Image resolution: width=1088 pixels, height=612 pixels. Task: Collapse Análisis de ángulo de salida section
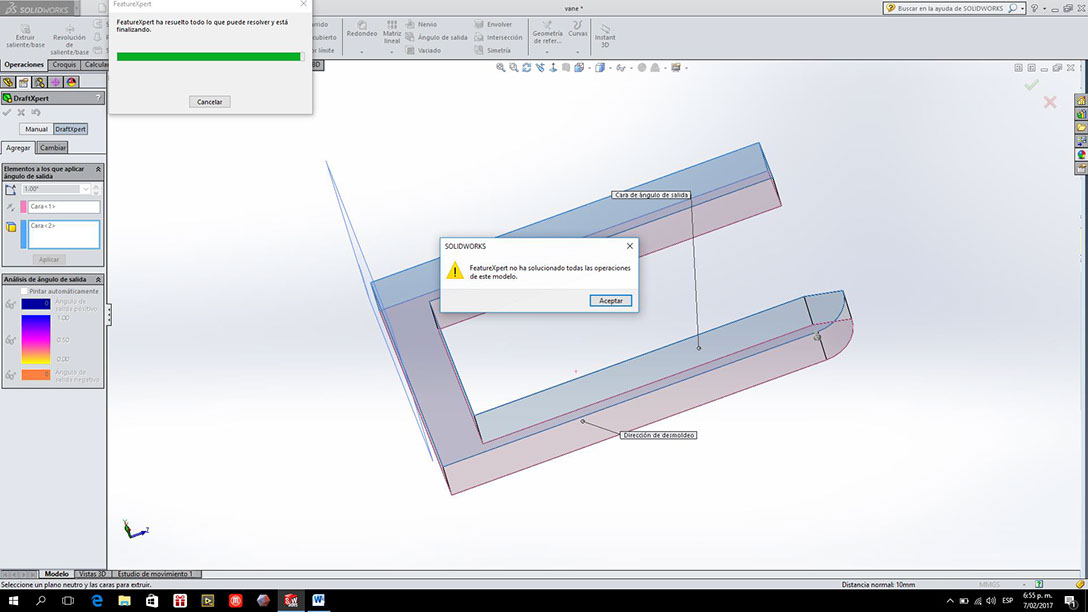click(98, 279)
